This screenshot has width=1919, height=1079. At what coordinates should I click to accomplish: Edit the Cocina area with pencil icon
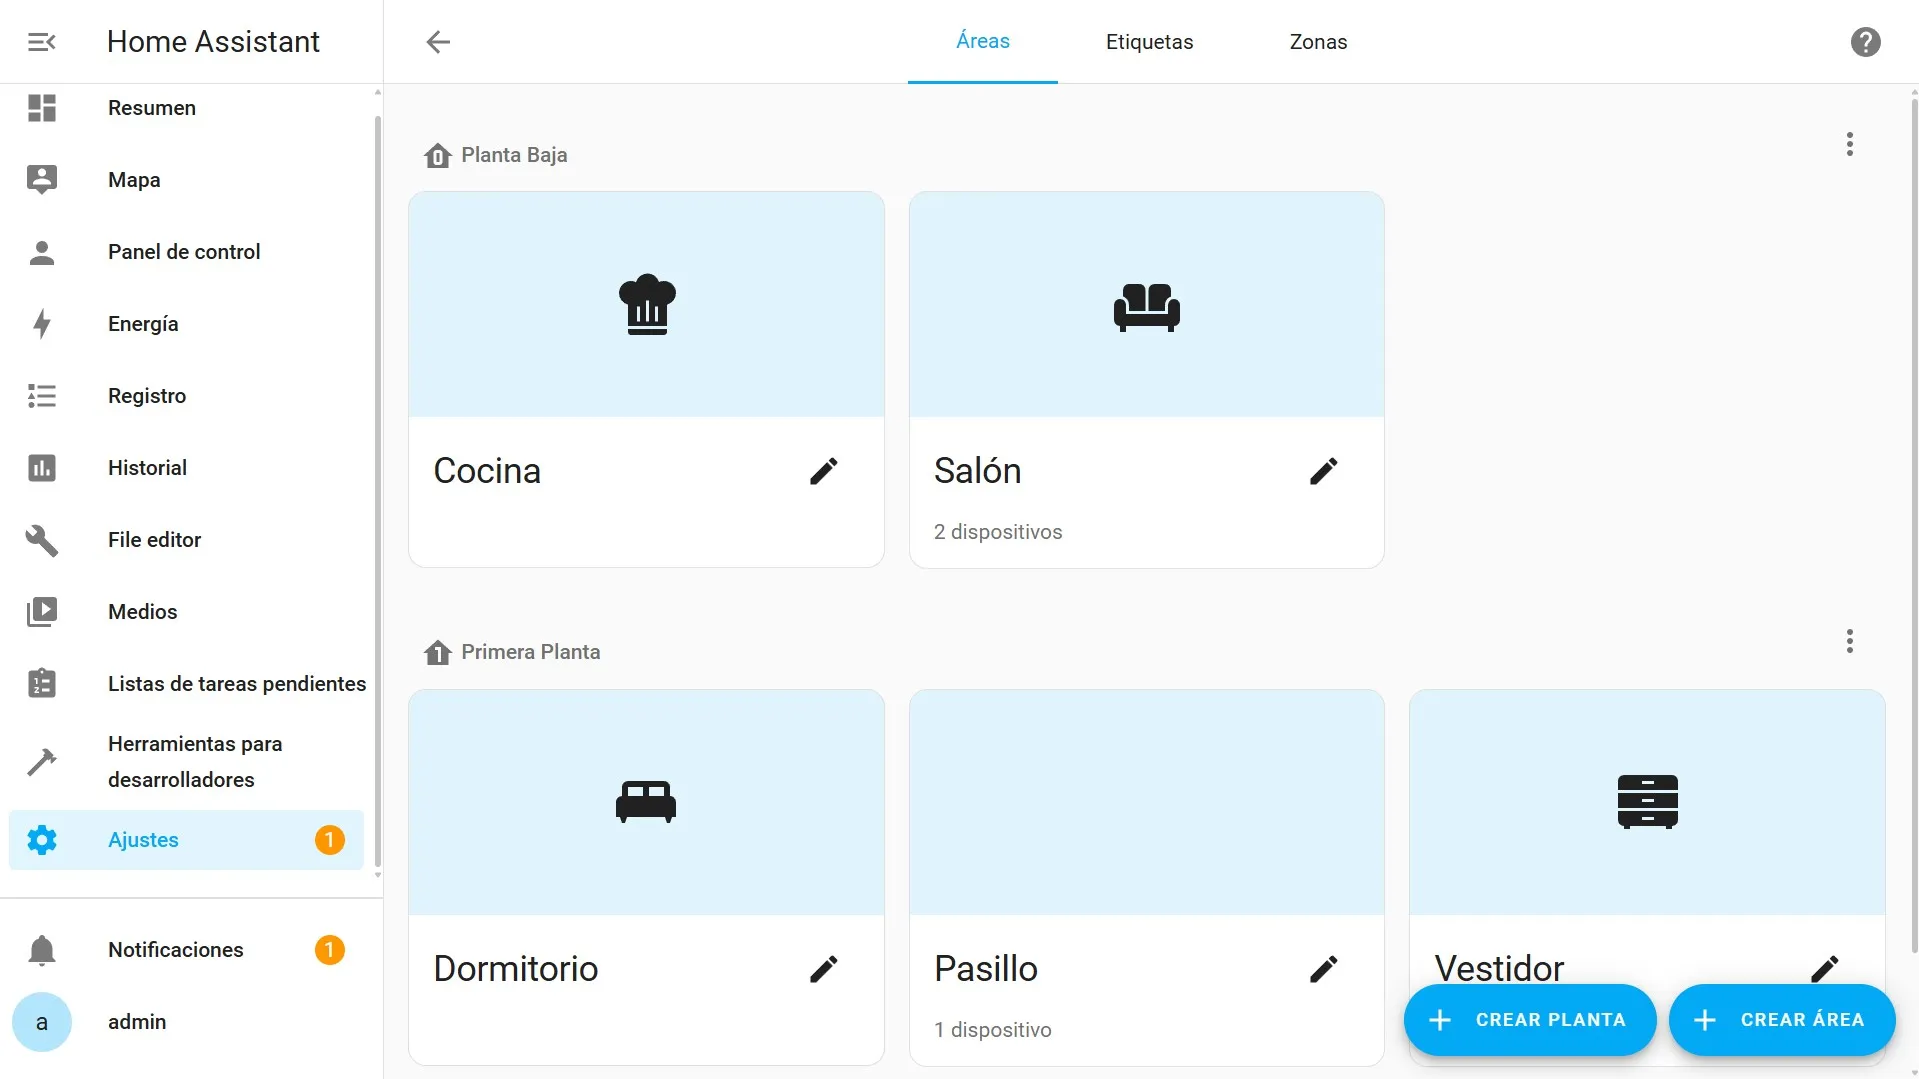[824, 471]
